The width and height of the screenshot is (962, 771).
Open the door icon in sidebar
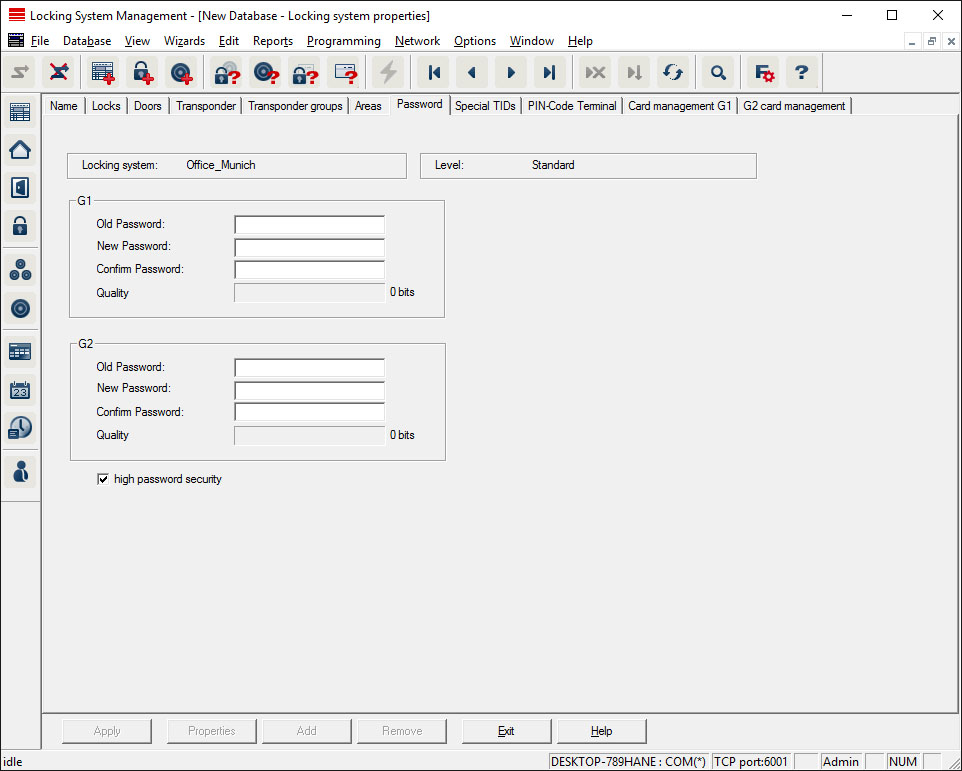coord(20,188)
